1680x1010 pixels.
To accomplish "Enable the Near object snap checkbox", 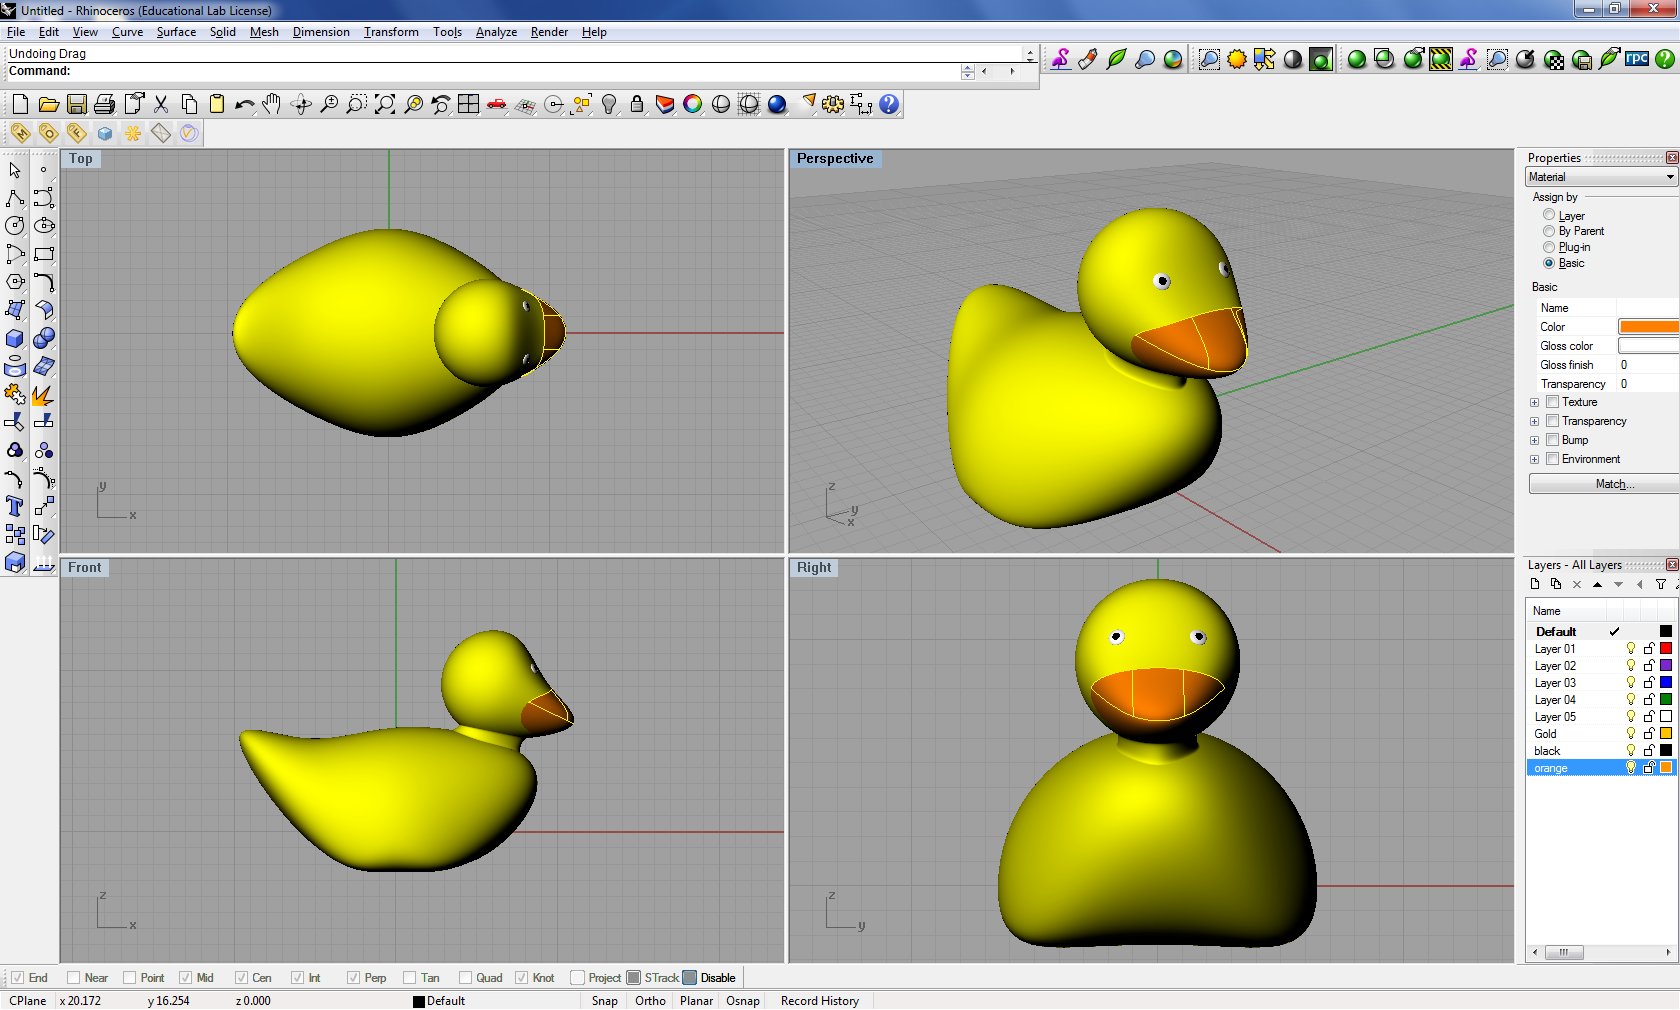I will (74, 978).
